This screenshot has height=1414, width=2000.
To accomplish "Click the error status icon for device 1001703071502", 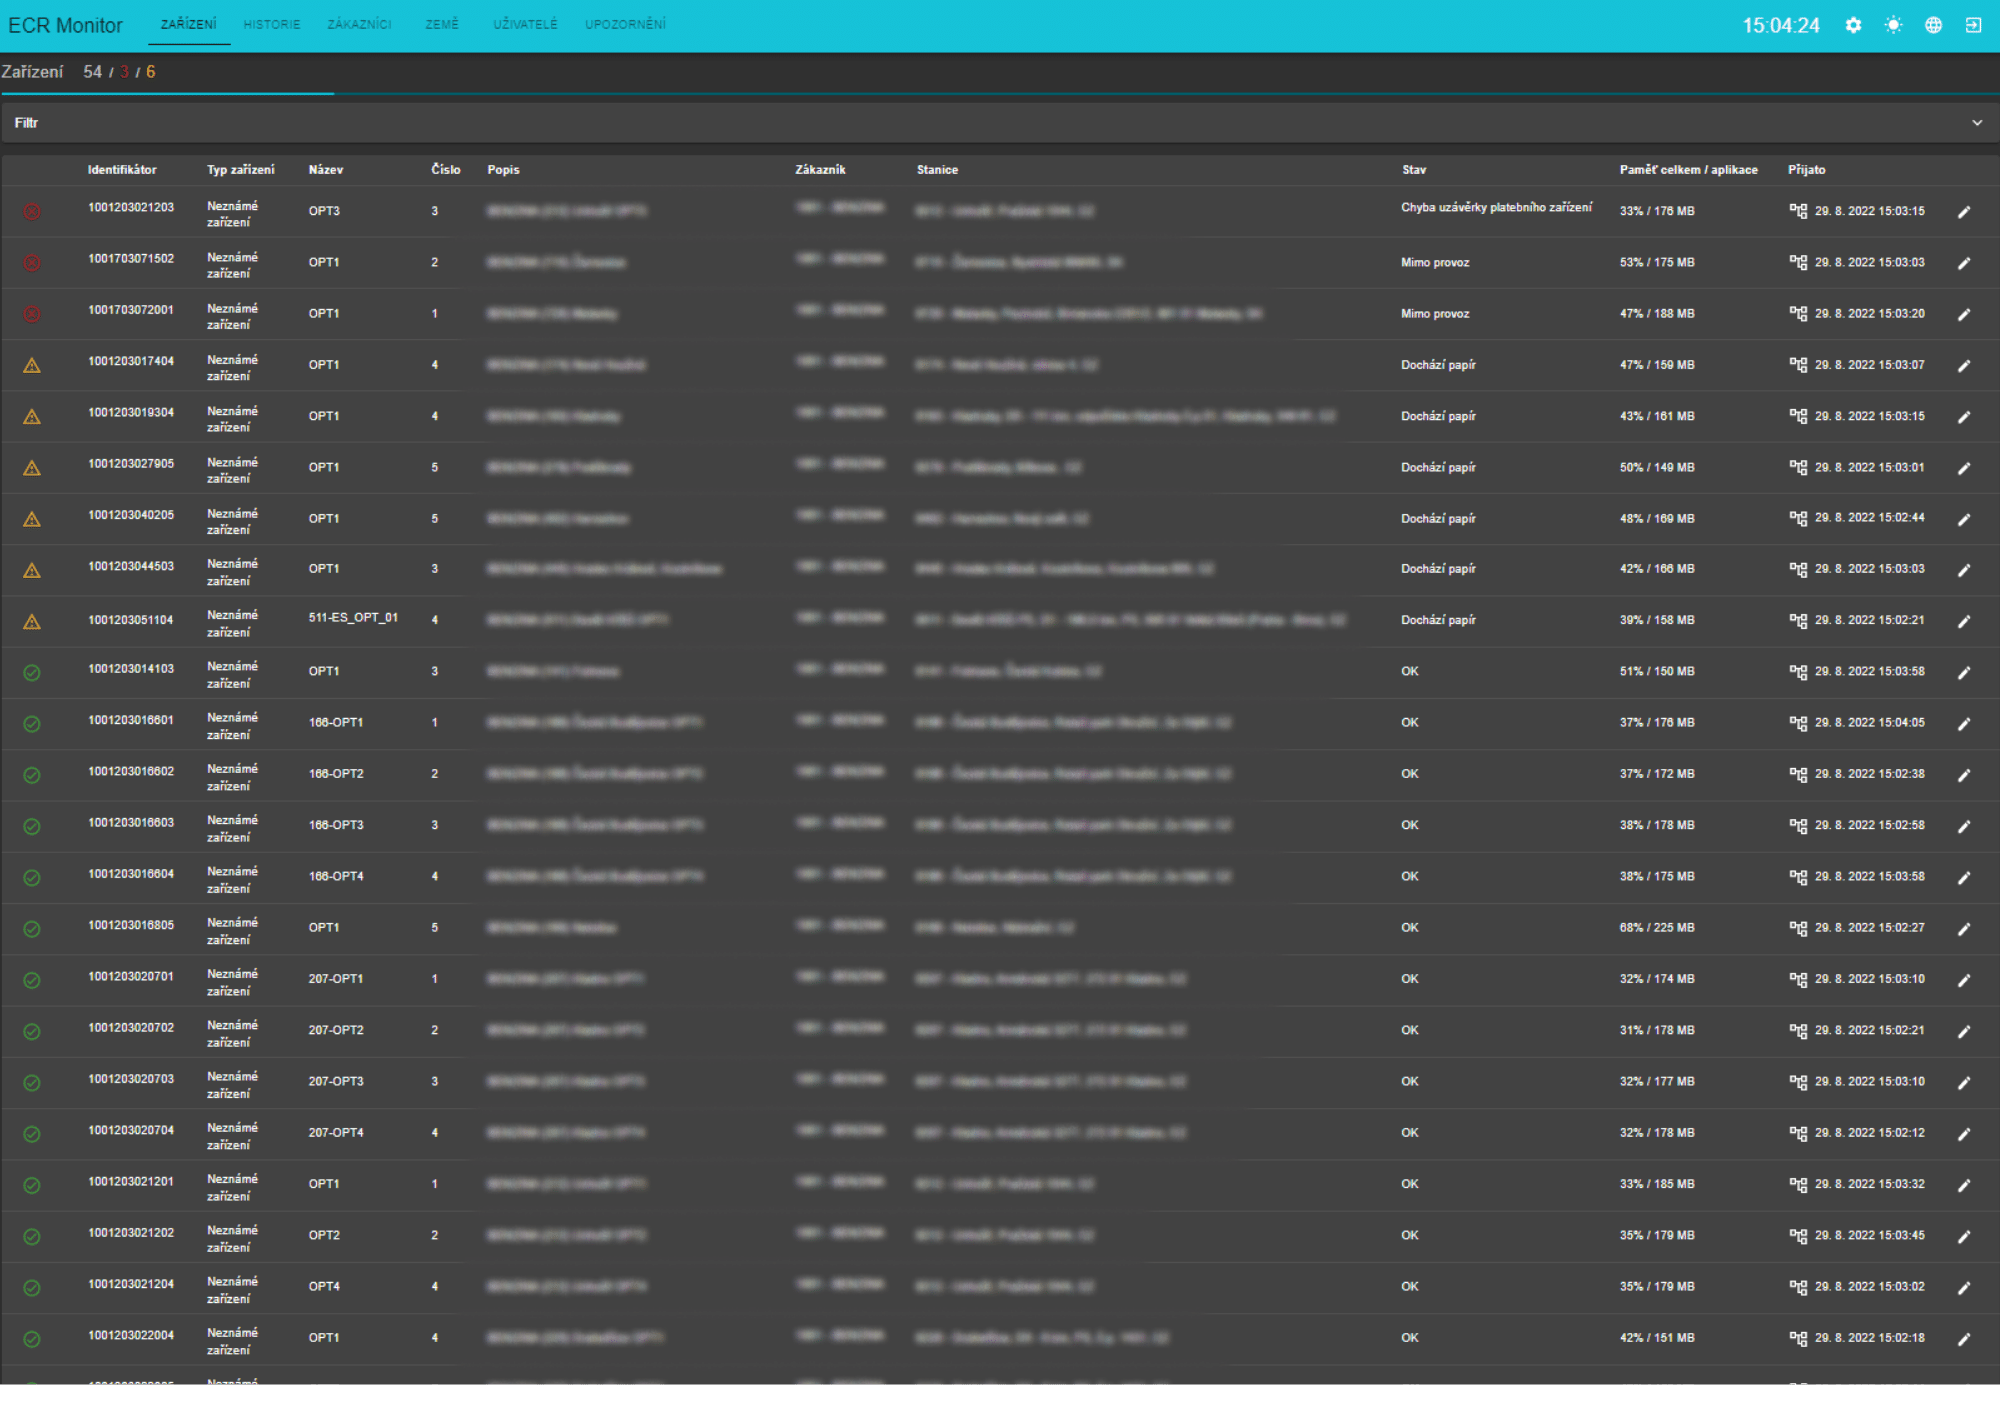I will point(32,263).
